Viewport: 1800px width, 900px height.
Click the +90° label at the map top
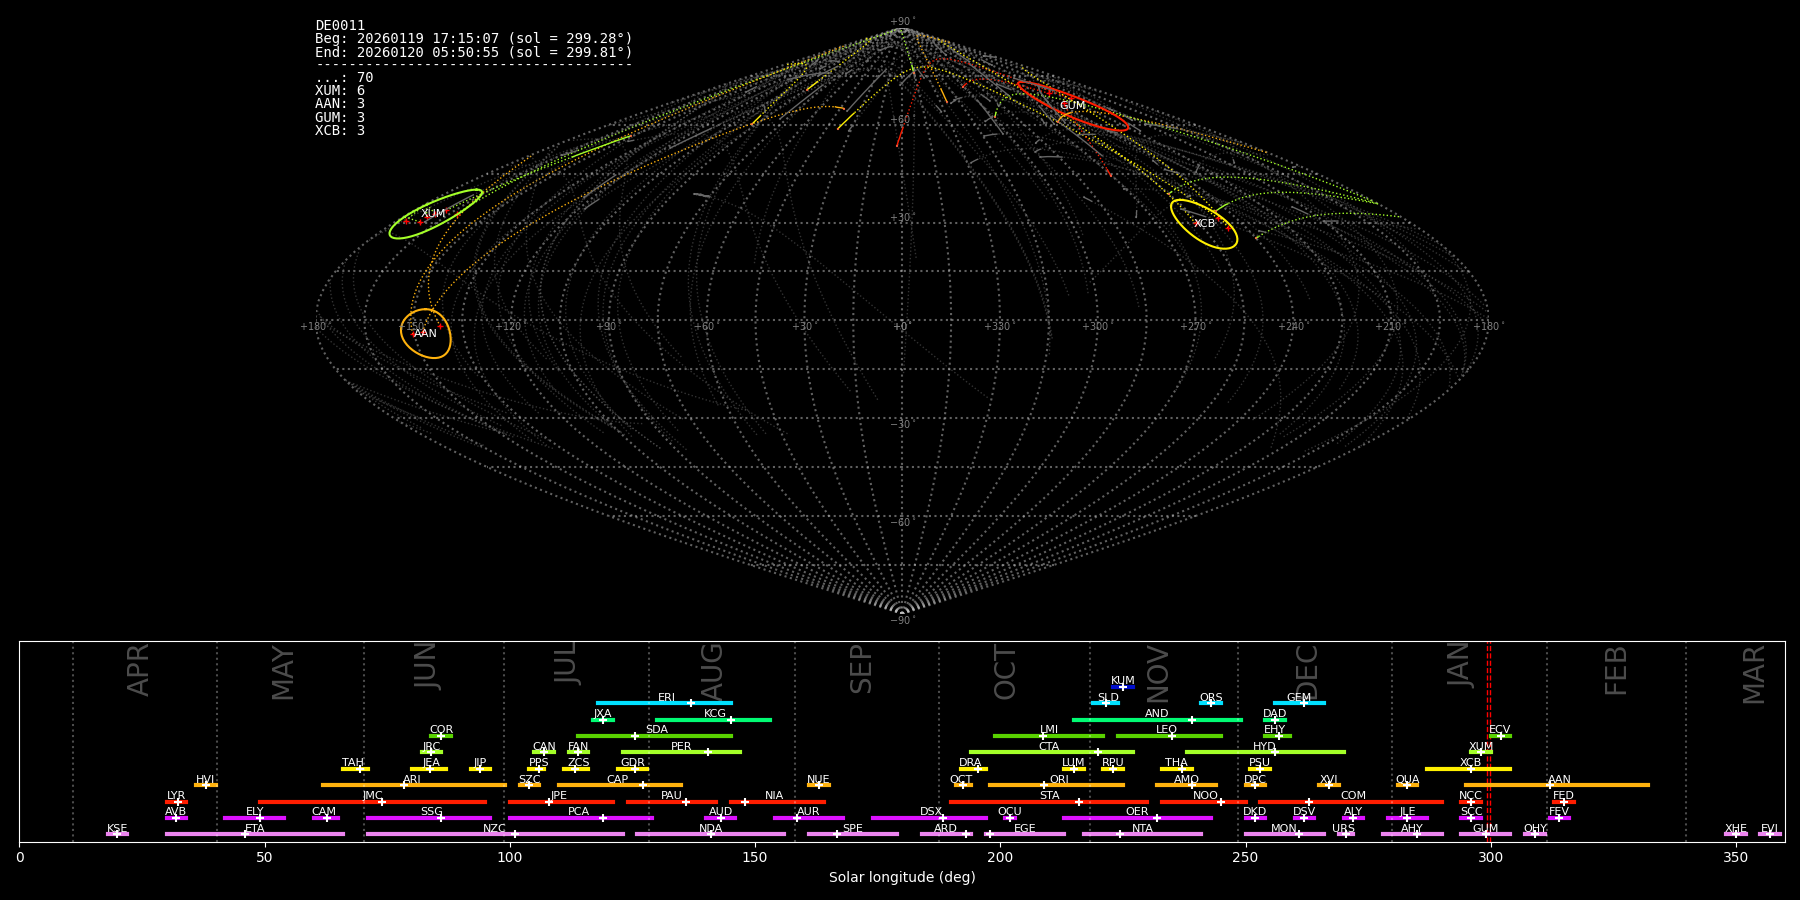click(x=901, y=22)
